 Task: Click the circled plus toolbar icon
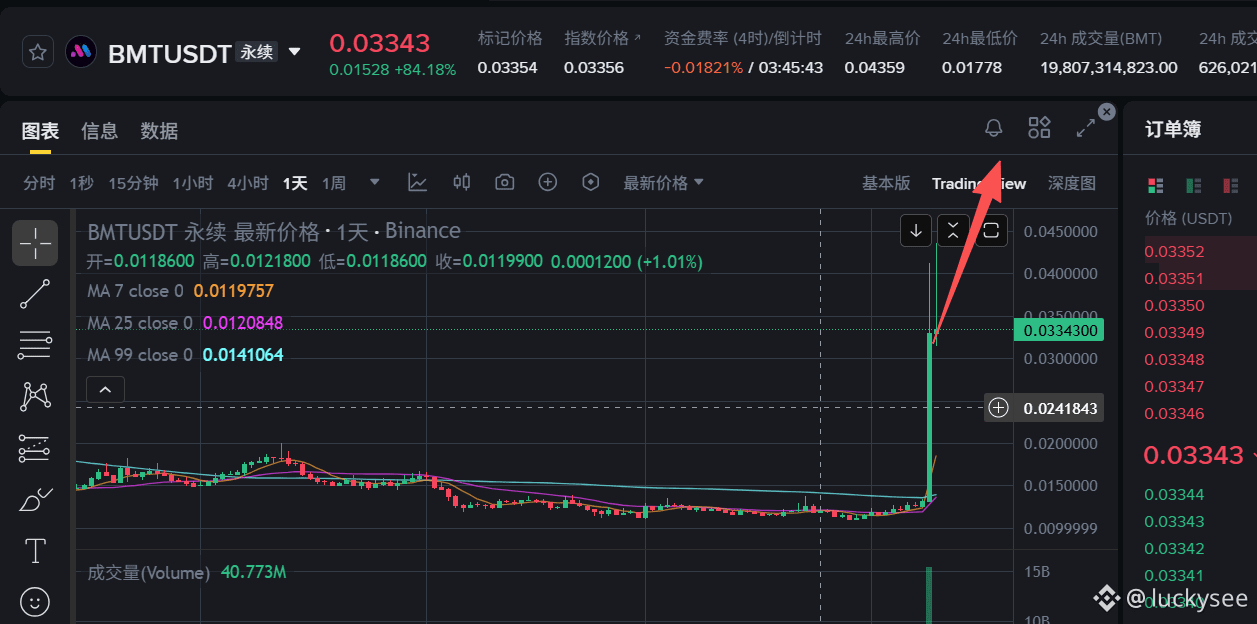point(547,182)
